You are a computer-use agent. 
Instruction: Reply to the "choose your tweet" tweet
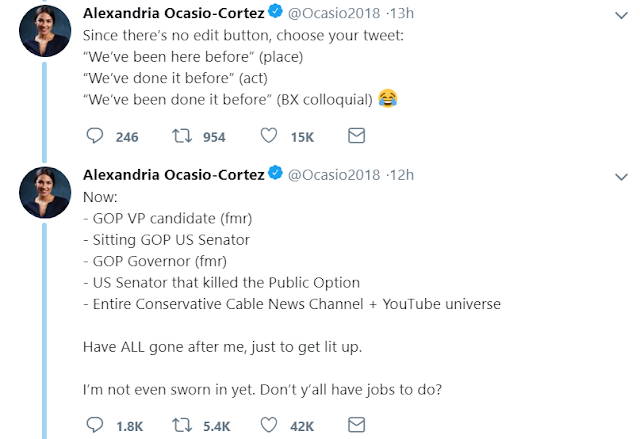(95, 136)
